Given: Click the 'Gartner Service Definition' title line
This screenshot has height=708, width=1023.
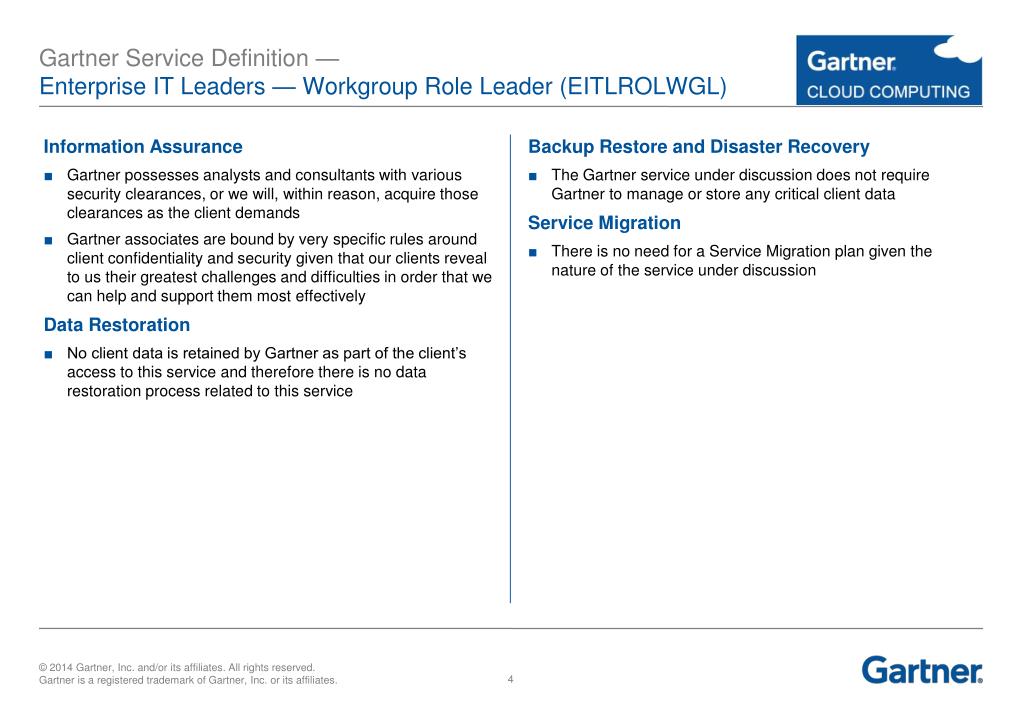Looking at the screenshot, I should (x=189, y=58).
